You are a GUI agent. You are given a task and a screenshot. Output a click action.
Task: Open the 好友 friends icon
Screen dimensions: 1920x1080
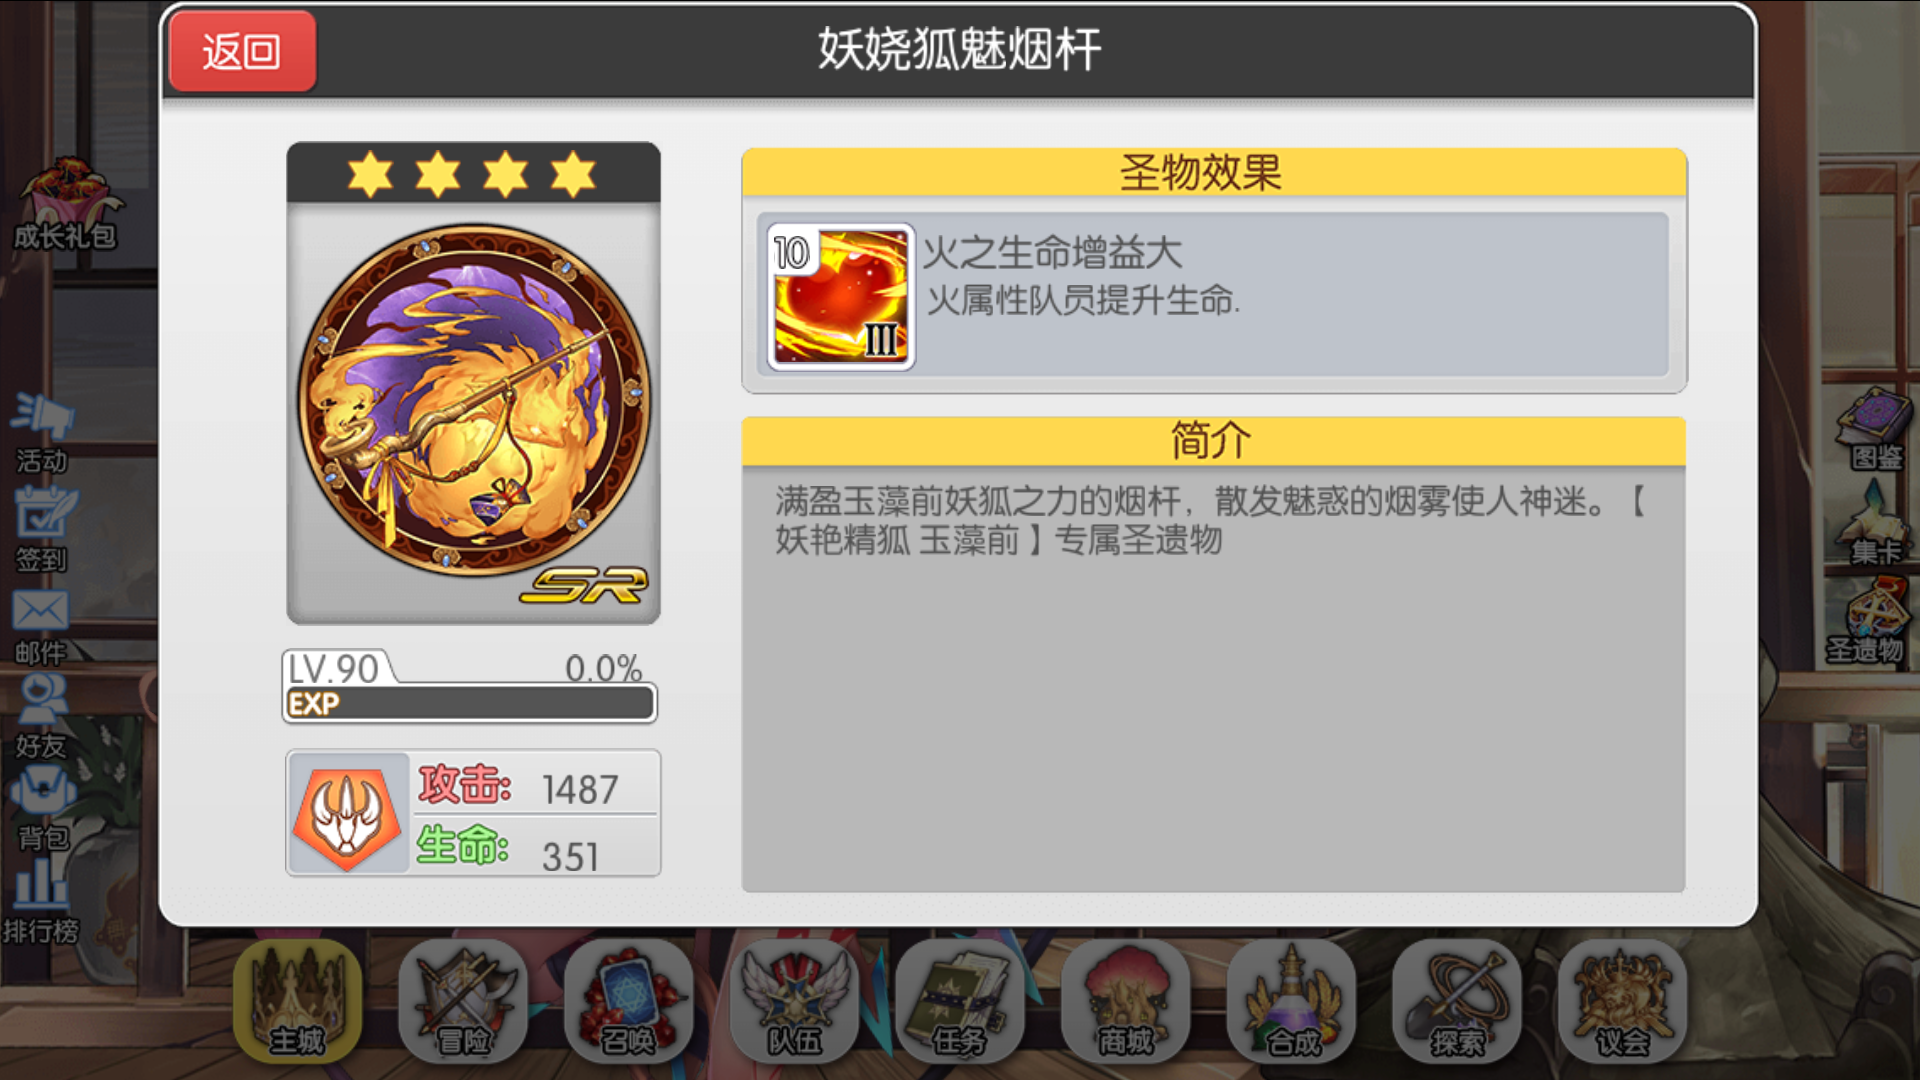[41, 717]
